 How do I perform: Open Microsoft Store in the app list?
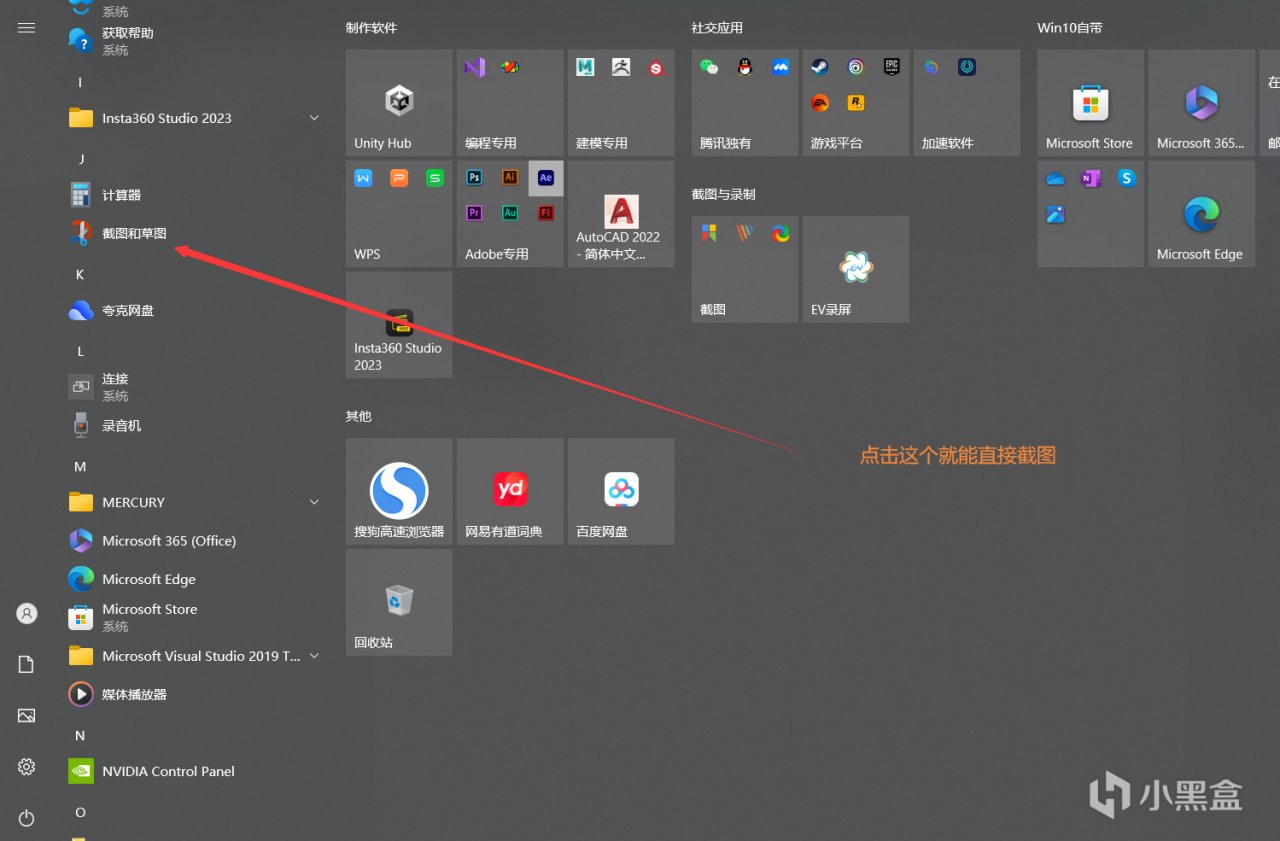pyautogui.click(x=195, y=617)
